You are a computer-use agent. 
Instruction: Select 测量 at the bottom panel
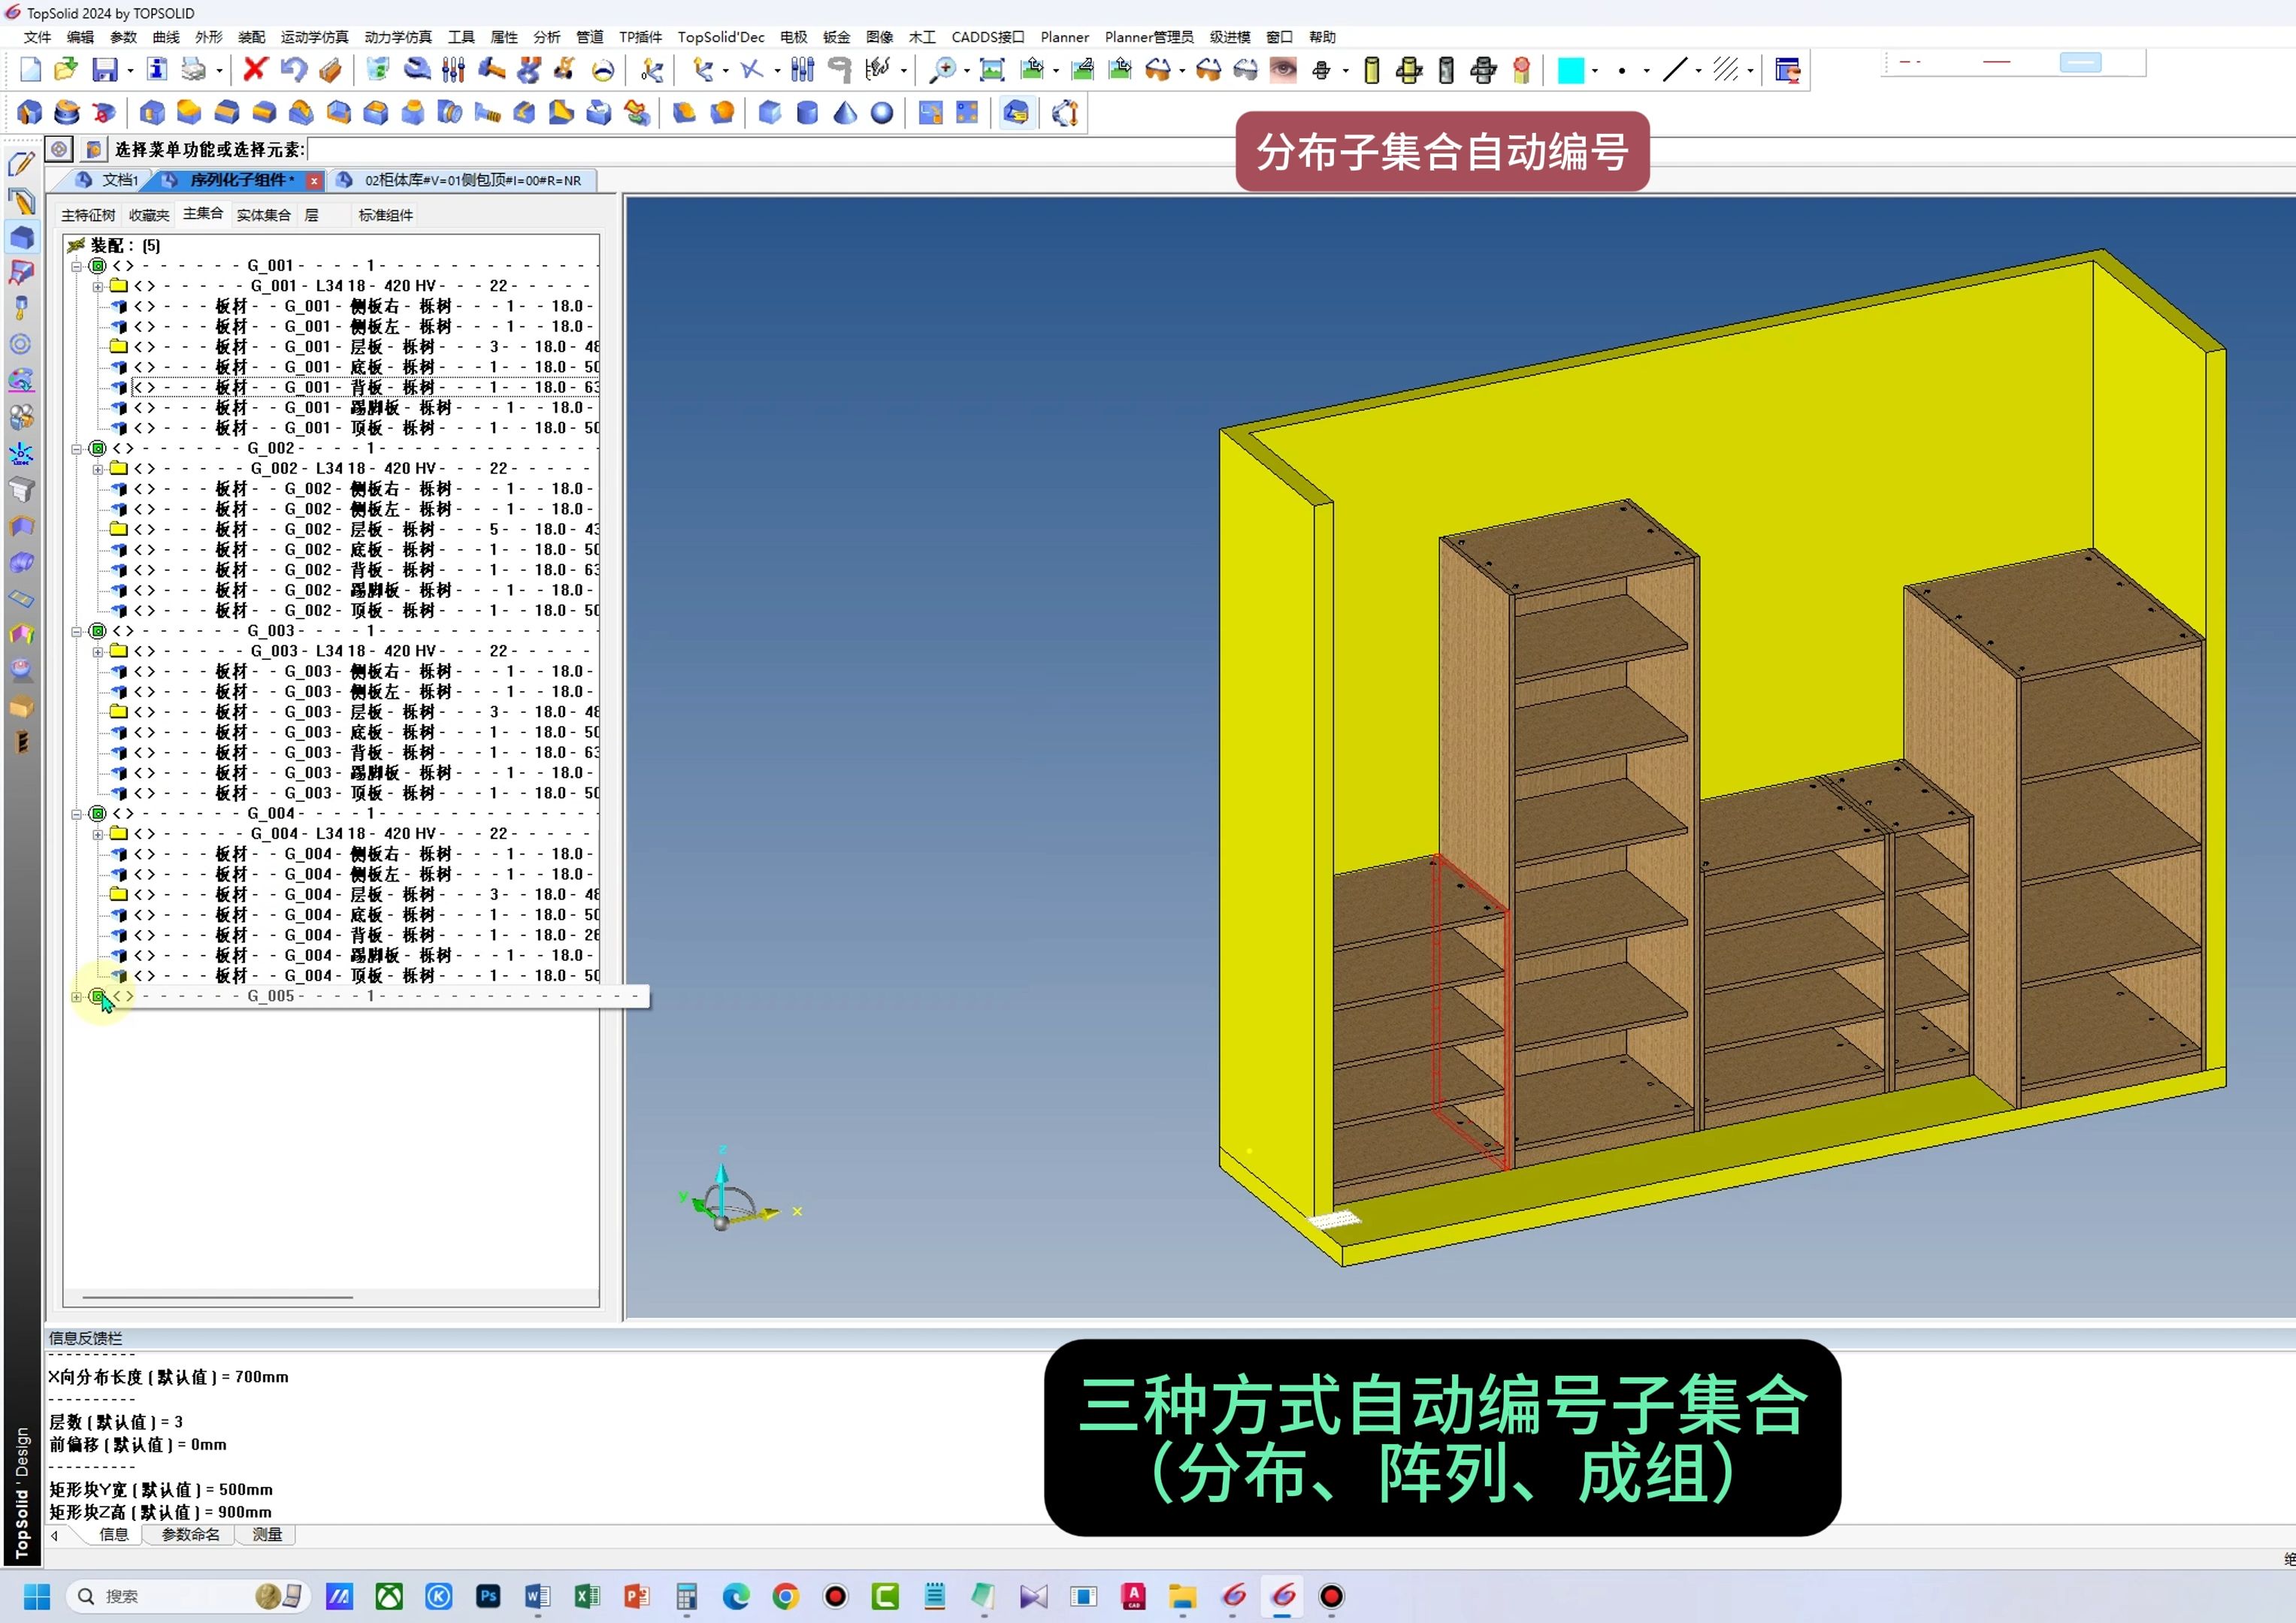click(266, 1535)
